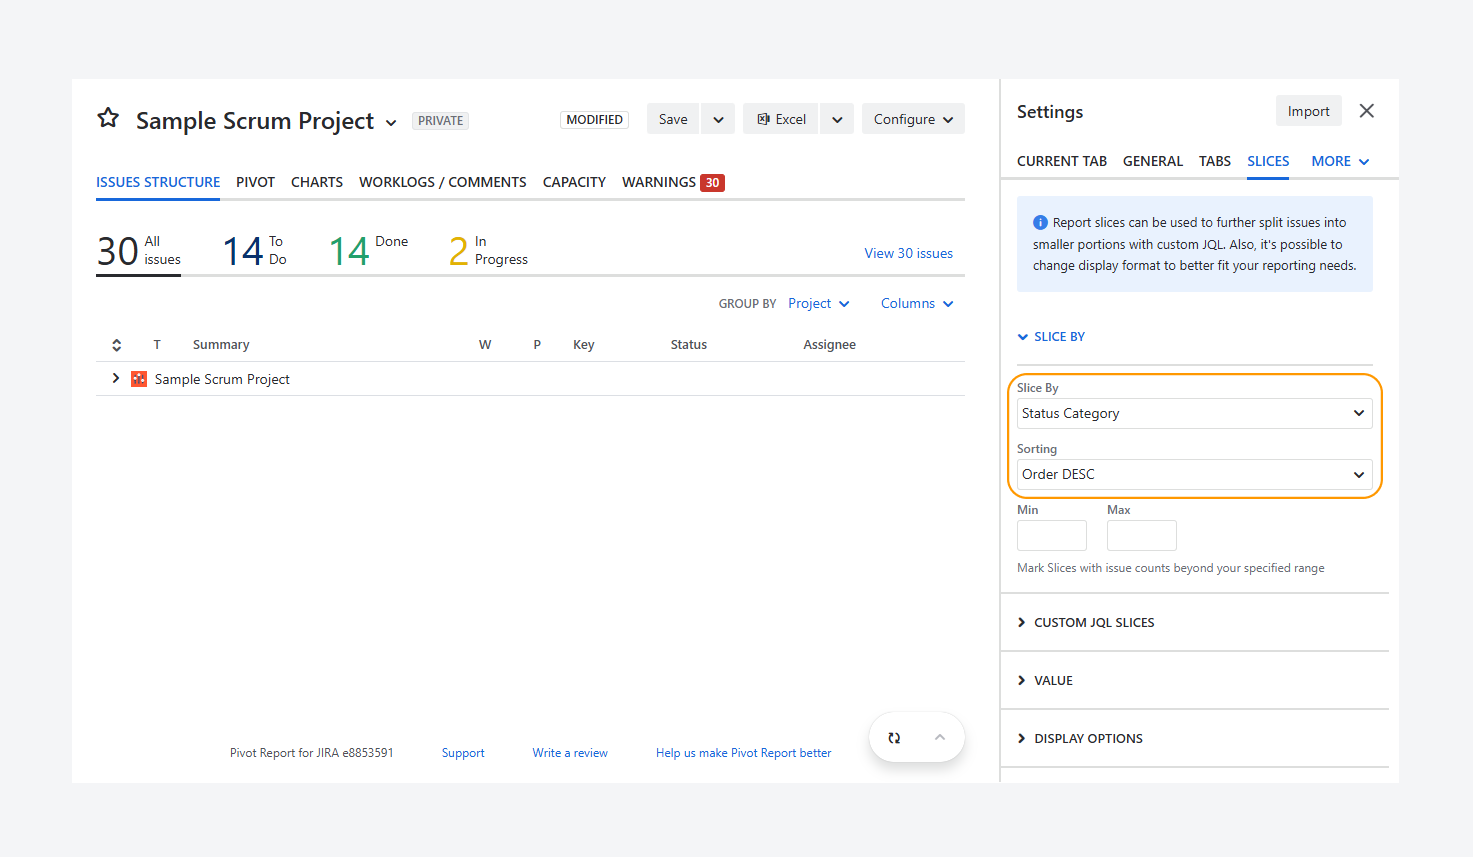Expand the CUSTOM JQL SLICES section

tap(1086, 623)
